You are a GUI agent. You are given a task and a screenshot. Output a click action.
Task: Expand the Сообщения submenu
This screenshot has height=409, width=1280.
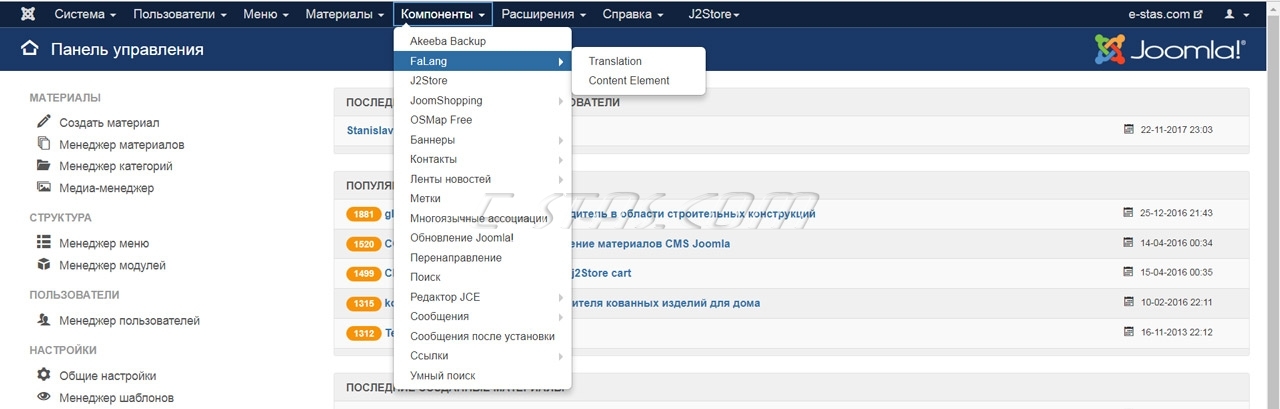pyautogui.click(x=483, y=316)
